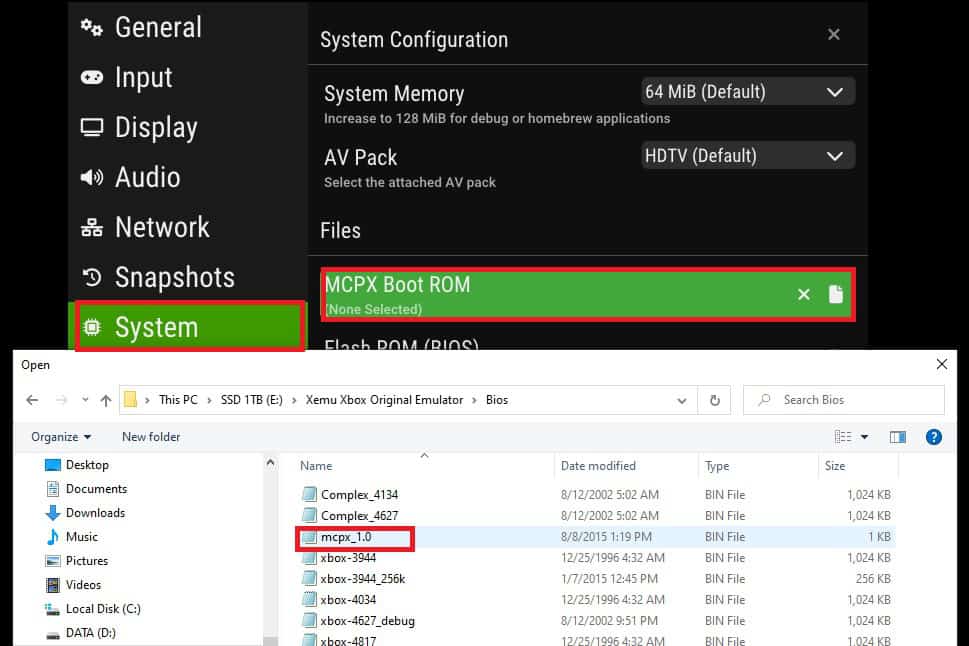Click Xemu Xbox Original Emulator breadcrumb
The height and width of the screenshot is (646, 969).
pos(384,400)
